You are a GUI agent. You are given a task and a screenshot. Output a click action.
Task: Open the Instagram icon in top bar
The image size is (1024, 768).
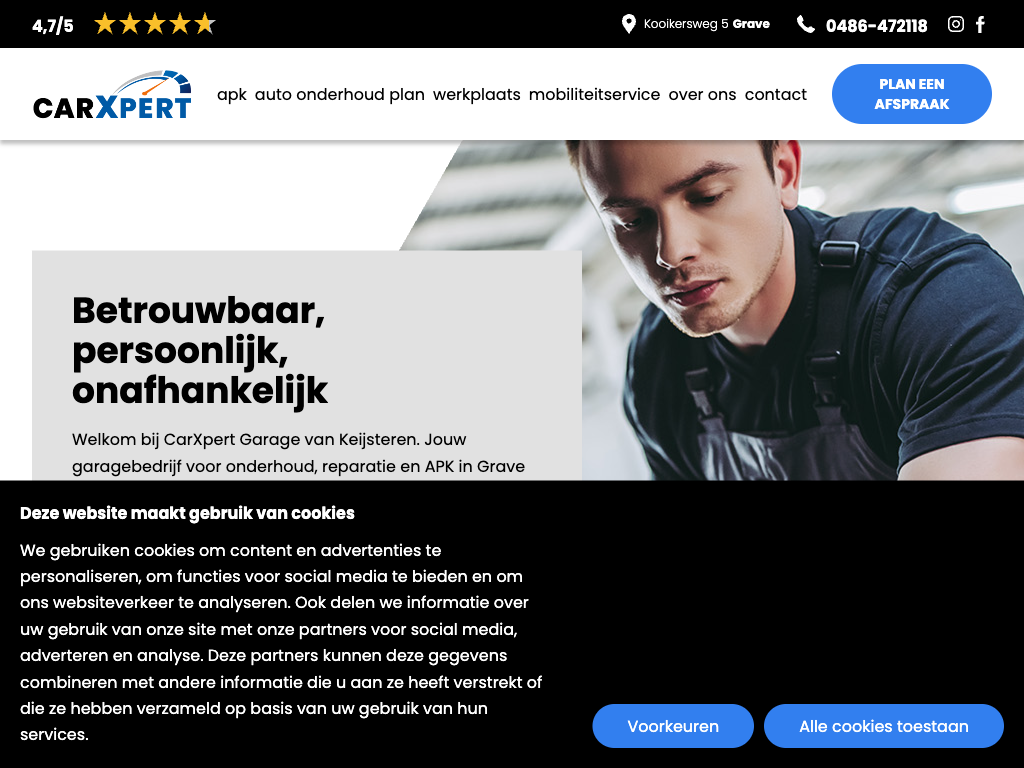(x=955, y=24)
